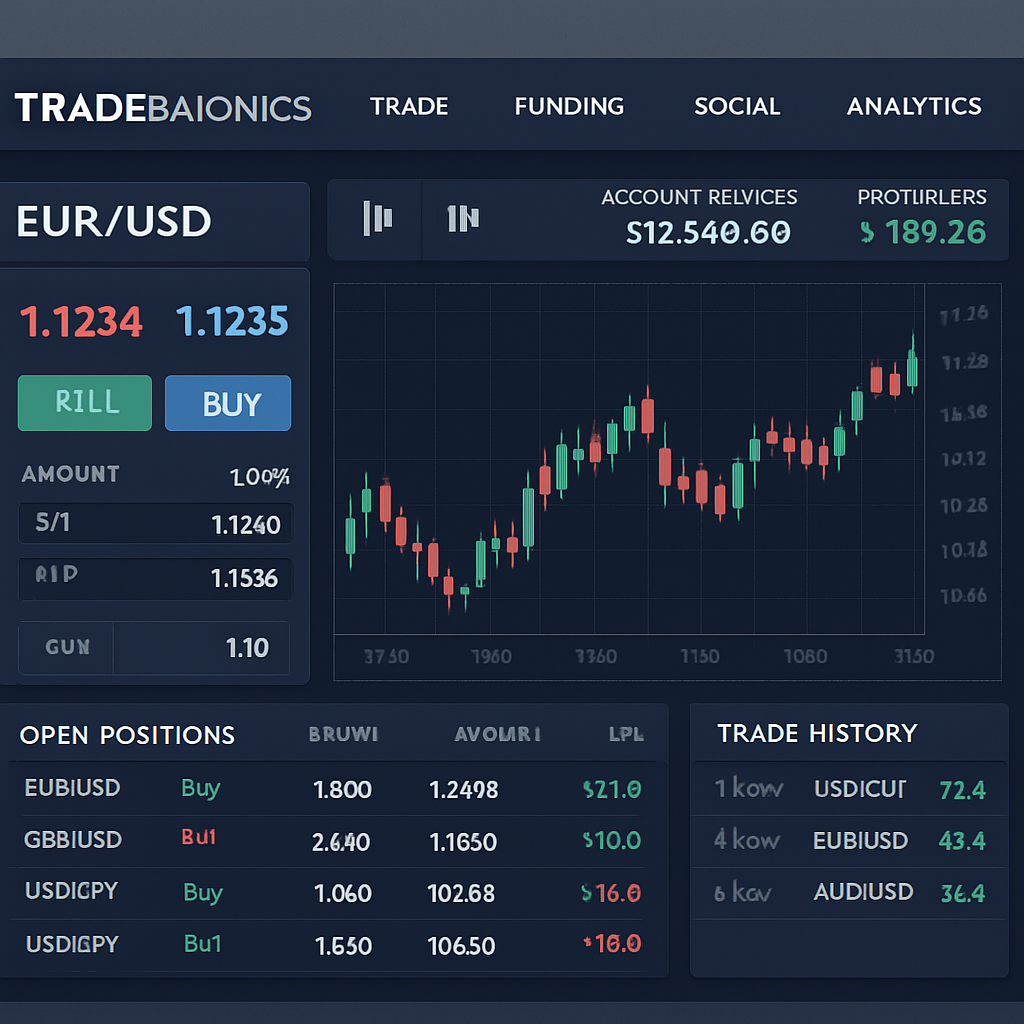Click the red 1.1234 sell price
This screenshot has width=1024, height=1024.
(x=81, y=322)
